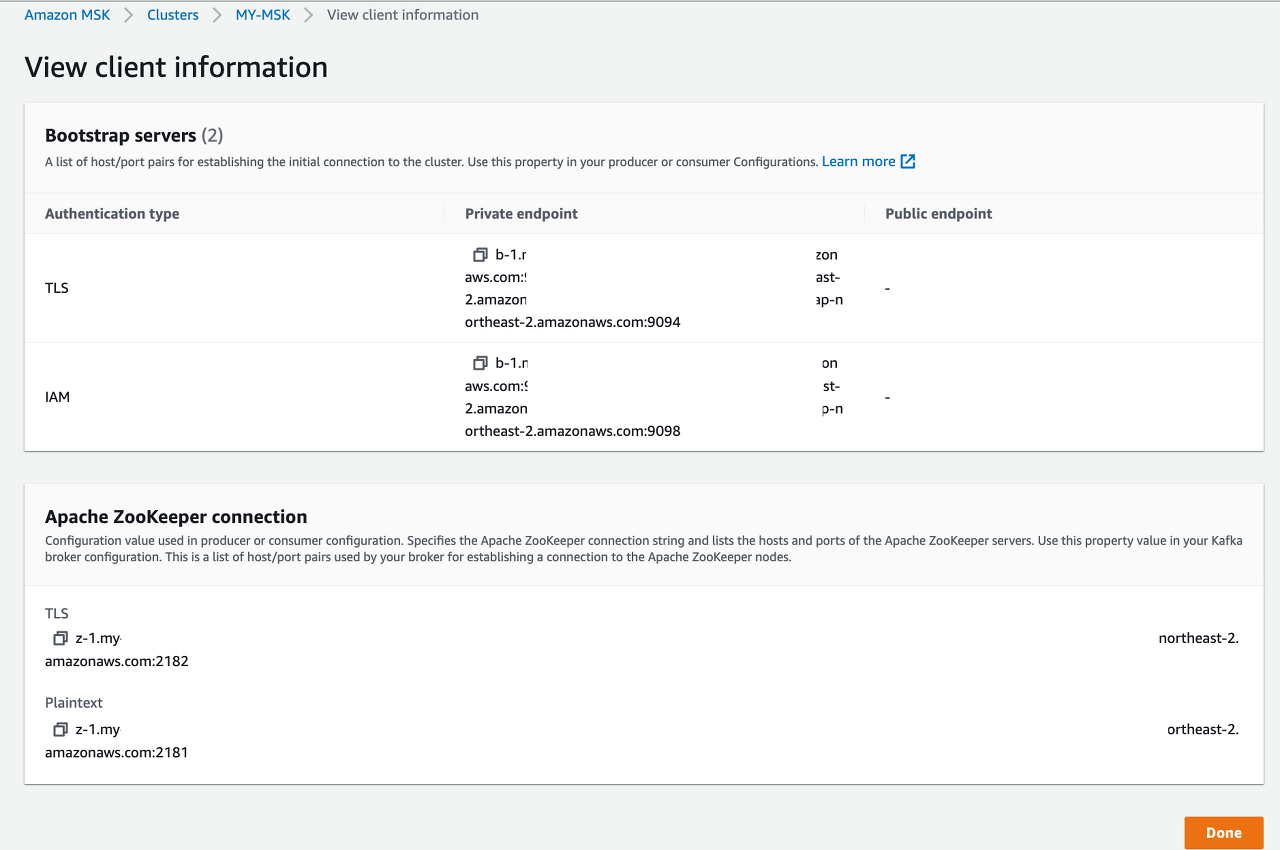Viewport: 1280px width, 850px height.
Task: Copy the IAM bootstrap private endpoint
Action: coord(480,363)
